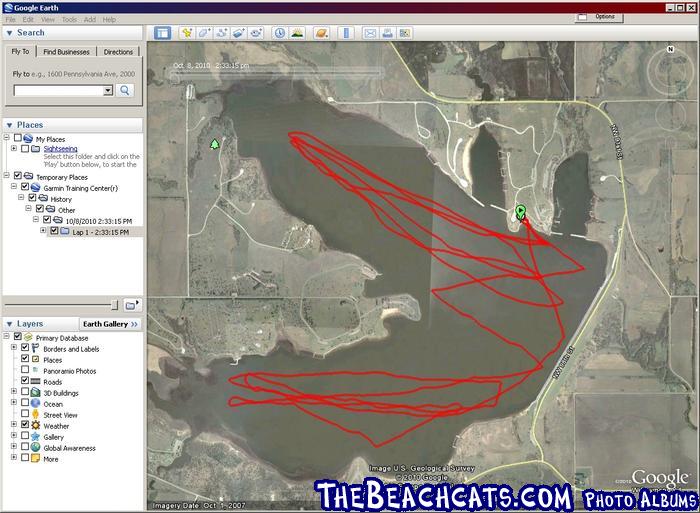Show historical imagery clock icon
This screenshot has width=700, height=513.
[280, 33]
